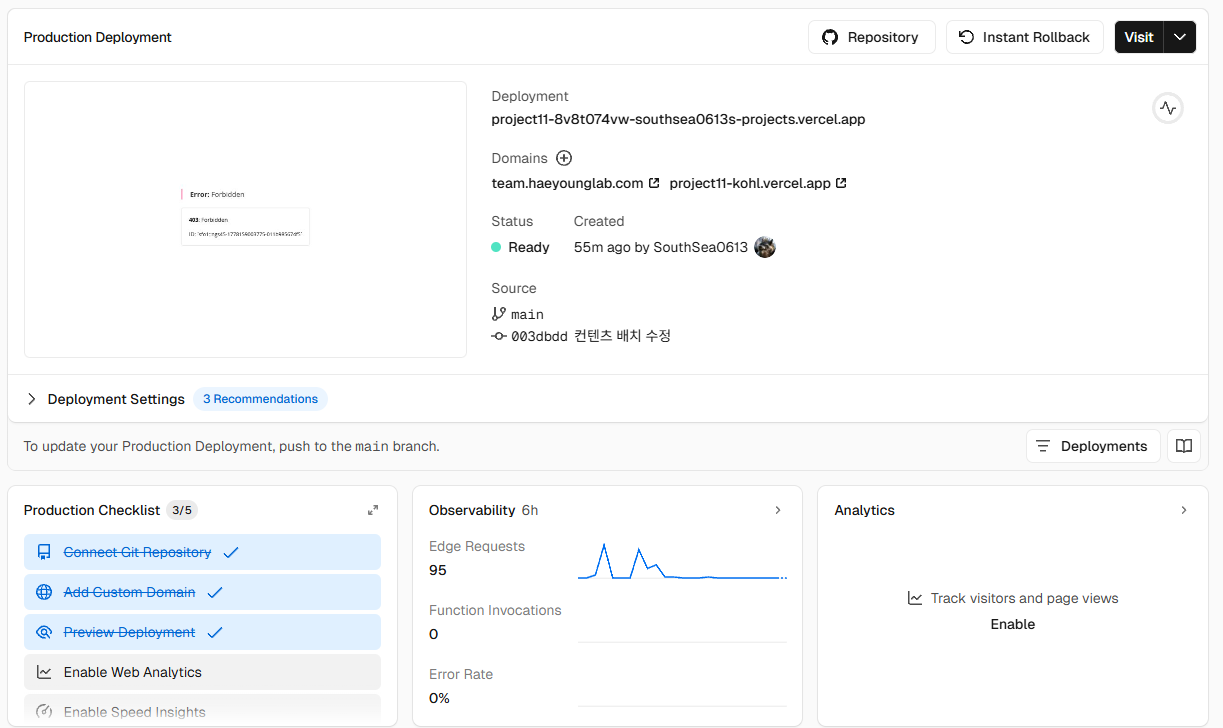Click the Observability heading
The height and width of the screenshot is (728, 1223).
tap(472, 510)
